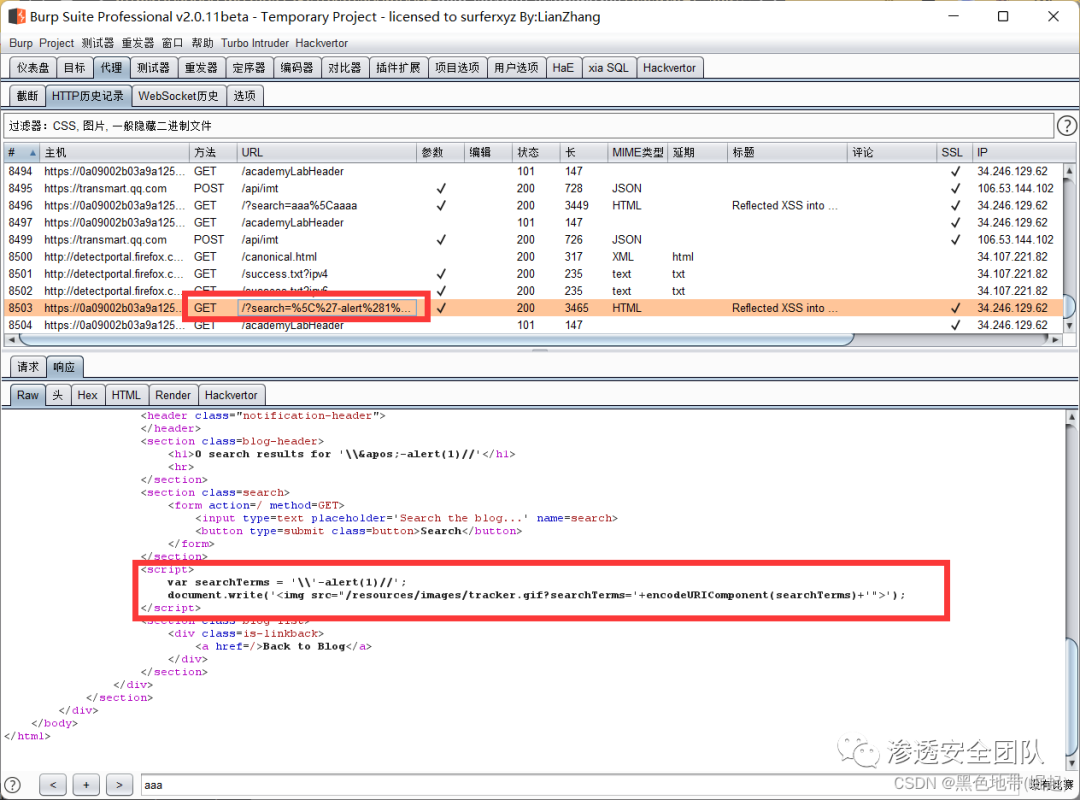
Task: Open the 窗口 menu
Action: point(172,43)
